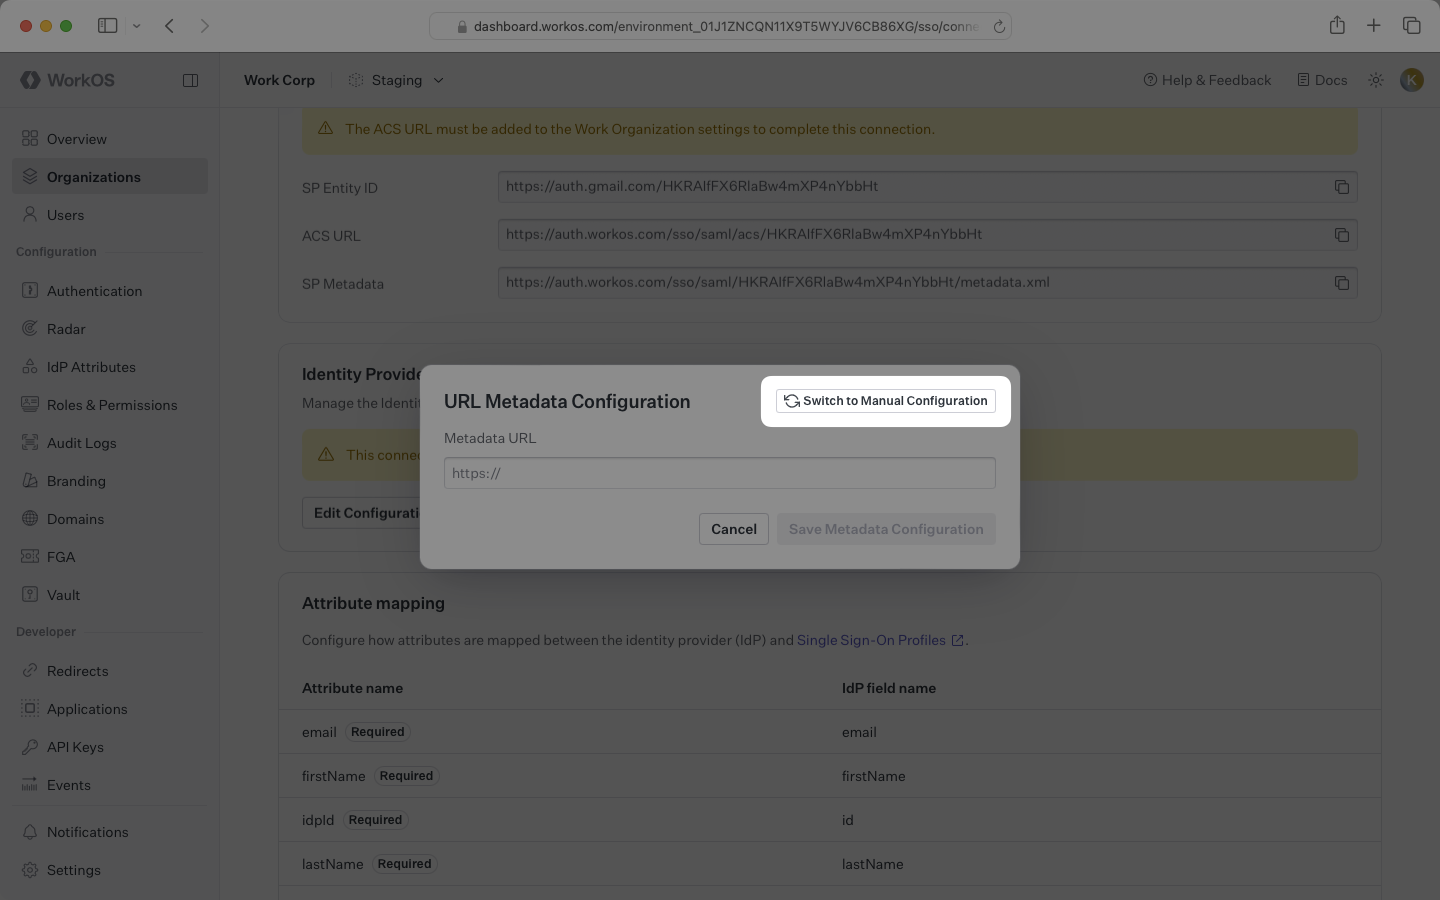Viewport: 1440px width, 900px height.
Task: Open the user avatar menu
Action: pyautogui.click(x=1411, y=80)
